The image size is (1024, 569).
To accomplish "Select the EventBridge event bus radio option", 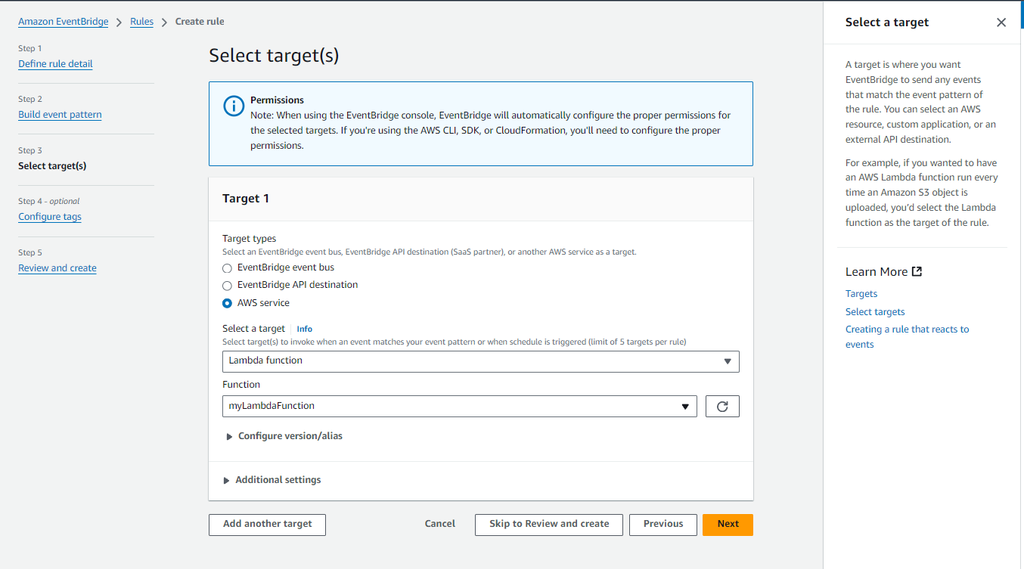I will pos(227,268).
